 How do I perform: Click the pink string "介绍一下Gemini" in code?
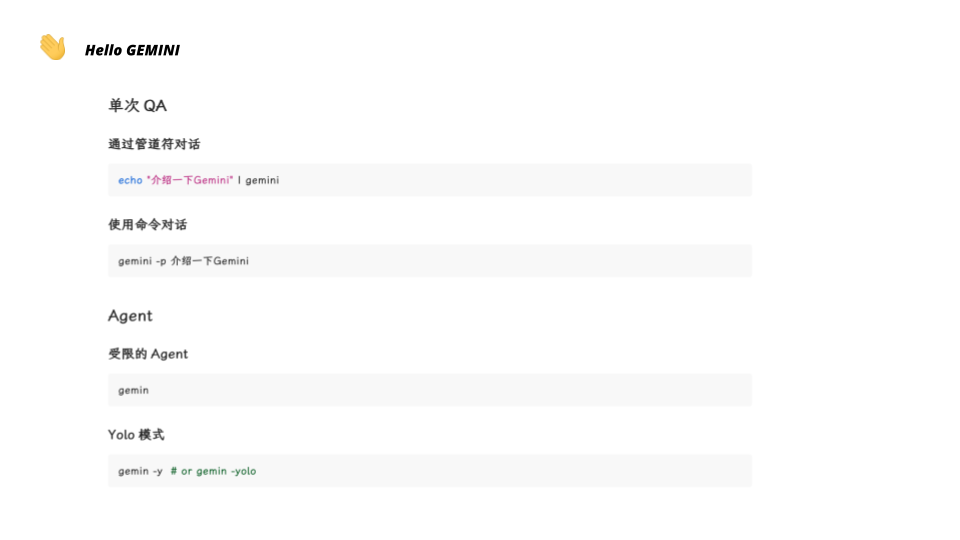pyautogui.click(x=190, y=180)
